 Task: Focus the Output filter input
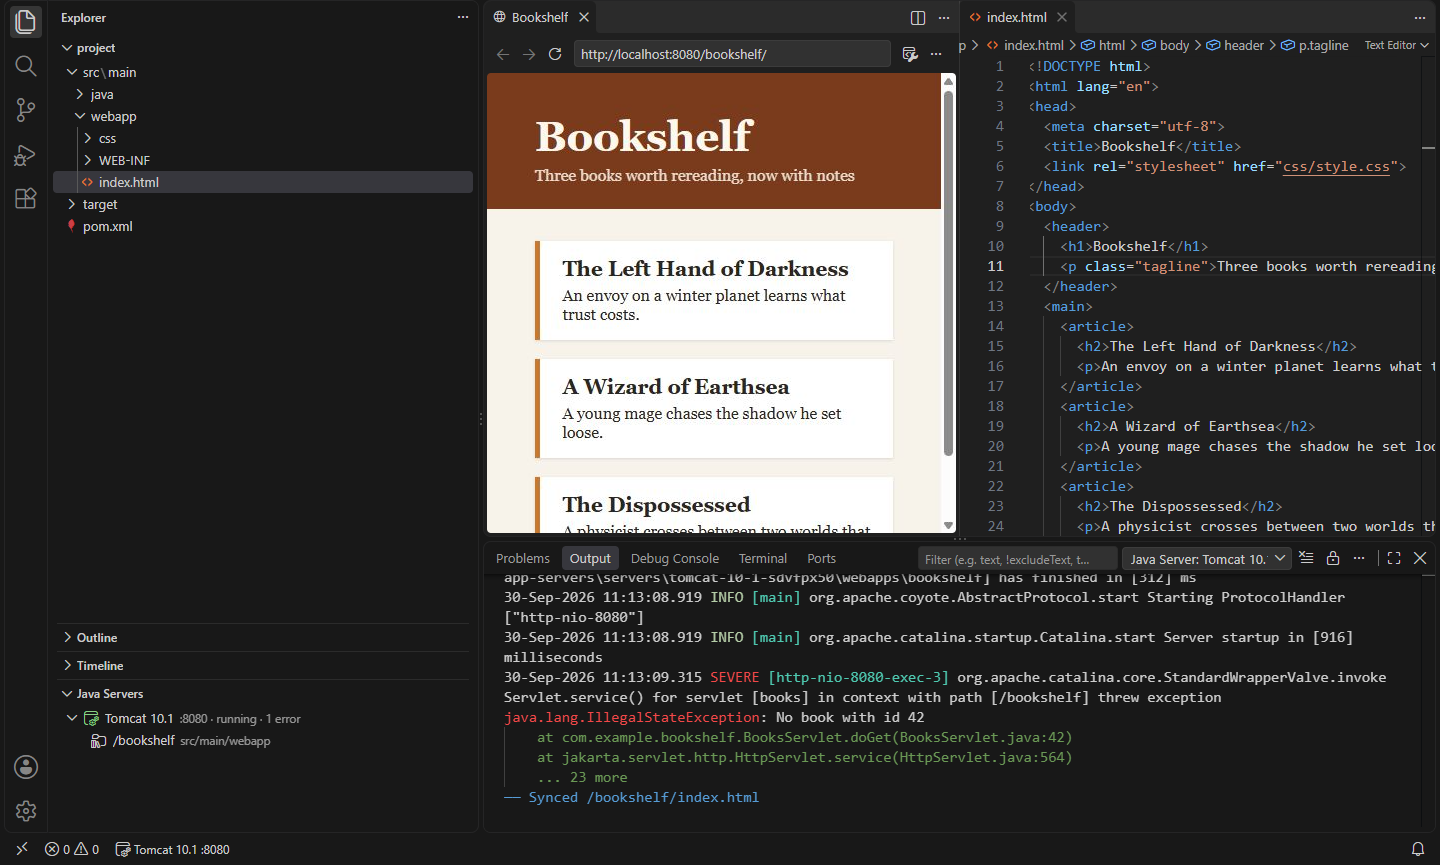pyautogui.click(x=1017, y=559)
